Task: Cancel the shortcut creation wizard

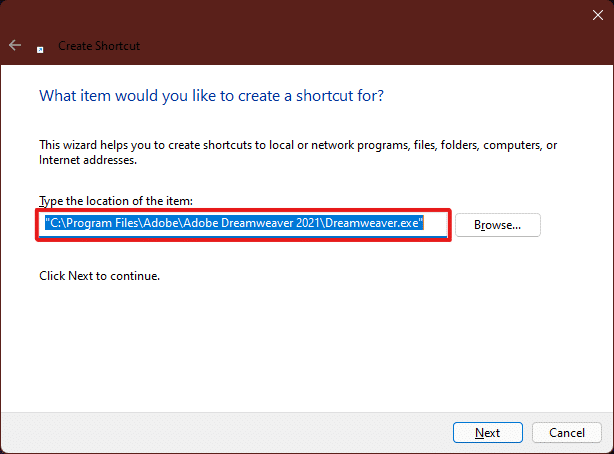Action: point(567,432)
